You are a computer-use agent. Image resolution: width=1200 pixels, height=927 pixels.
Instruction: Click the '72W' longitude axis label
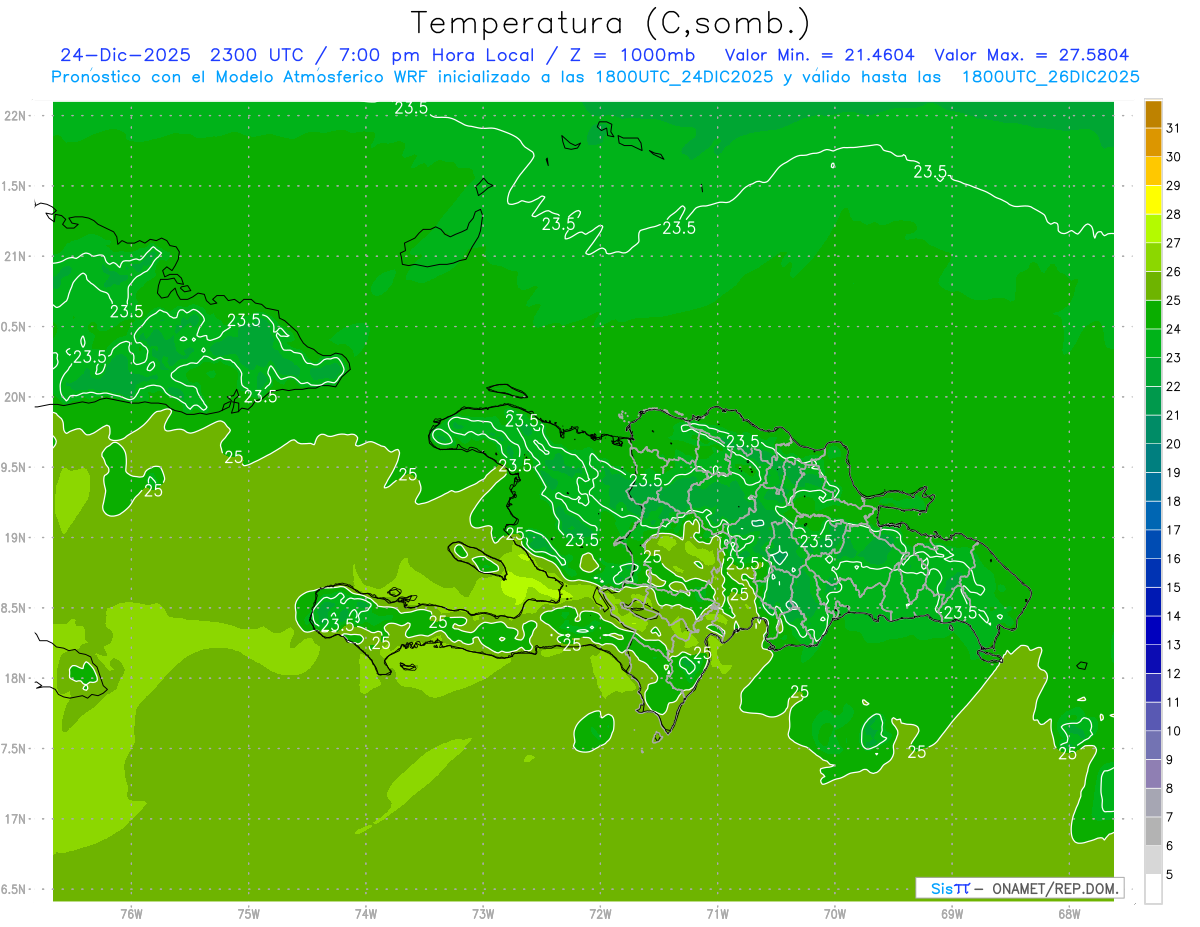click(600, 914)
